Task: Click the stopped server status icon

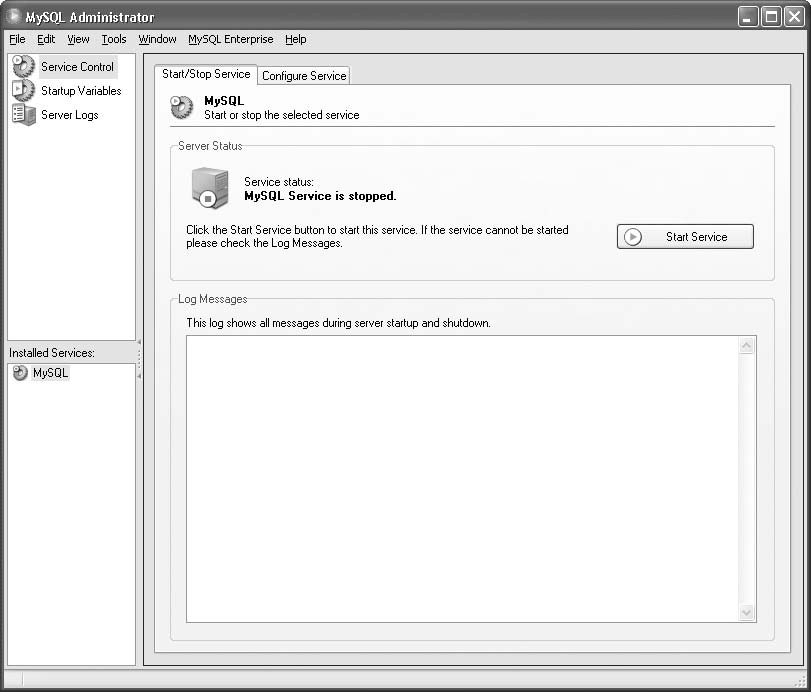Action: click(210, 188)
